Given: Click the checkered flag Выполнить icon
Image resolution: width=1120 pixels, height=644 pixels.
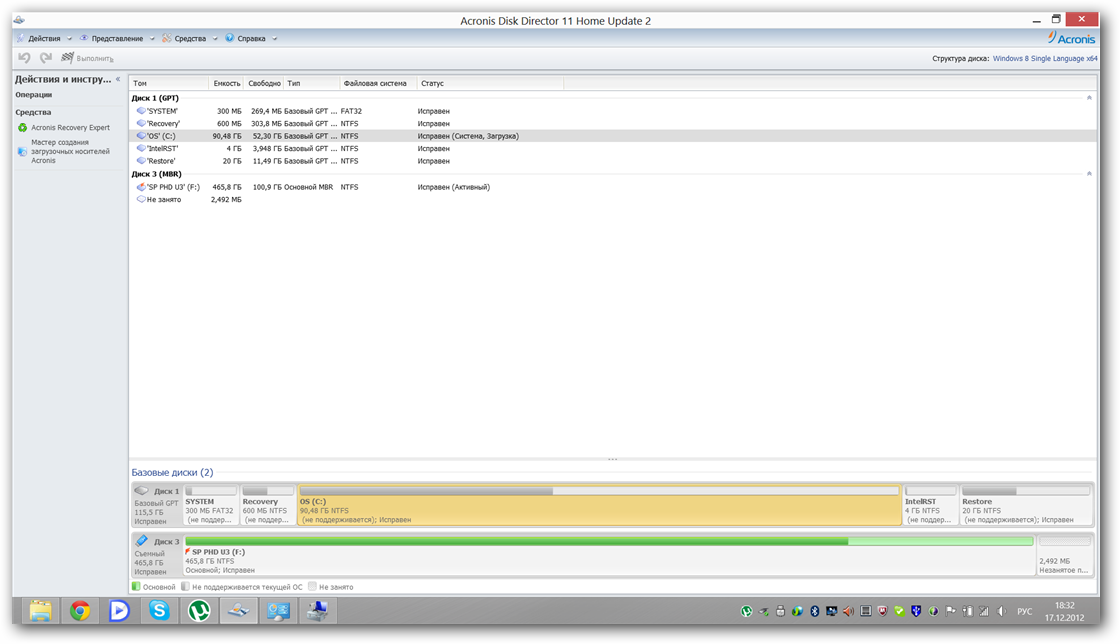Looking at the screenshot, I should coord(67,58).
